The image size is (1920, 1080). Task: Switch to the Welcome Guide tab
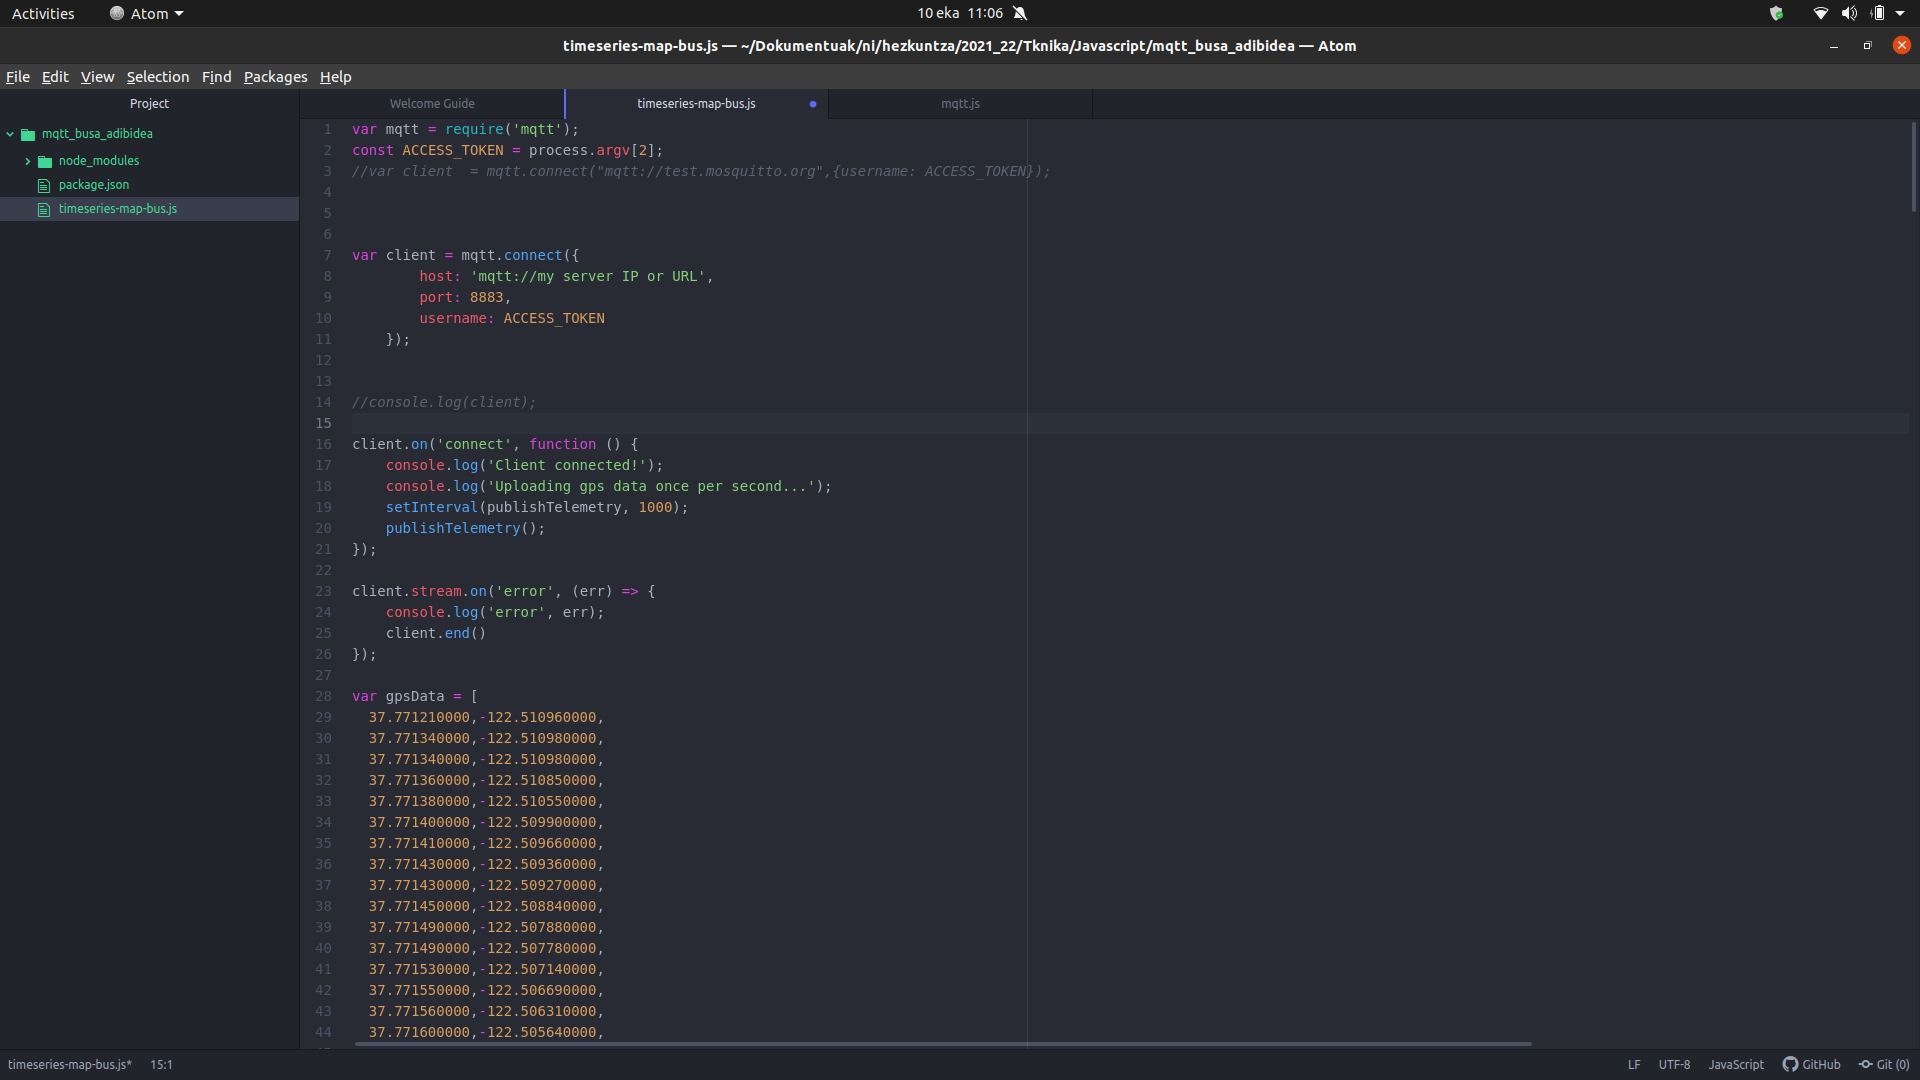pos(432,104)
